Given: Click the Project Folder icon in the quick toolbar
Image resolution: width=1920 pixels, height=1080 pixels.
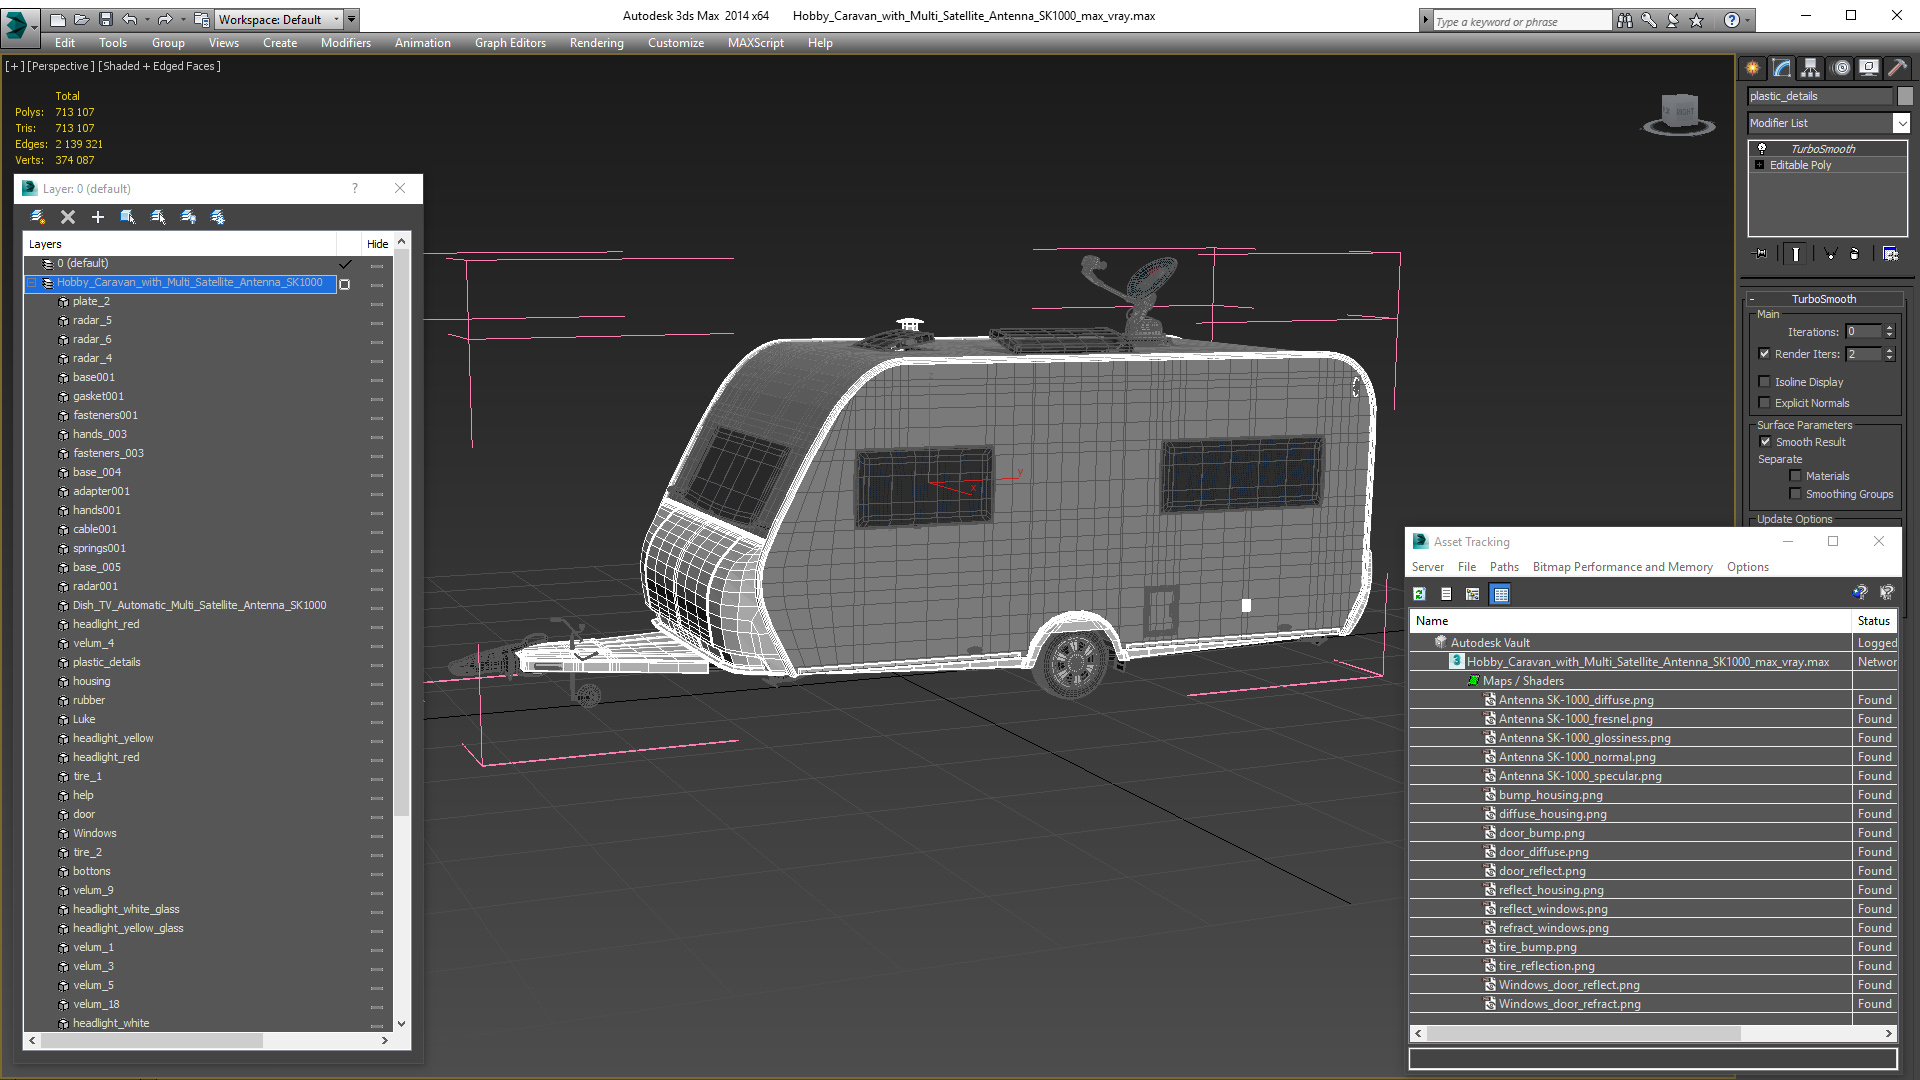Looking at the screenshot, I should coord(201,19).
